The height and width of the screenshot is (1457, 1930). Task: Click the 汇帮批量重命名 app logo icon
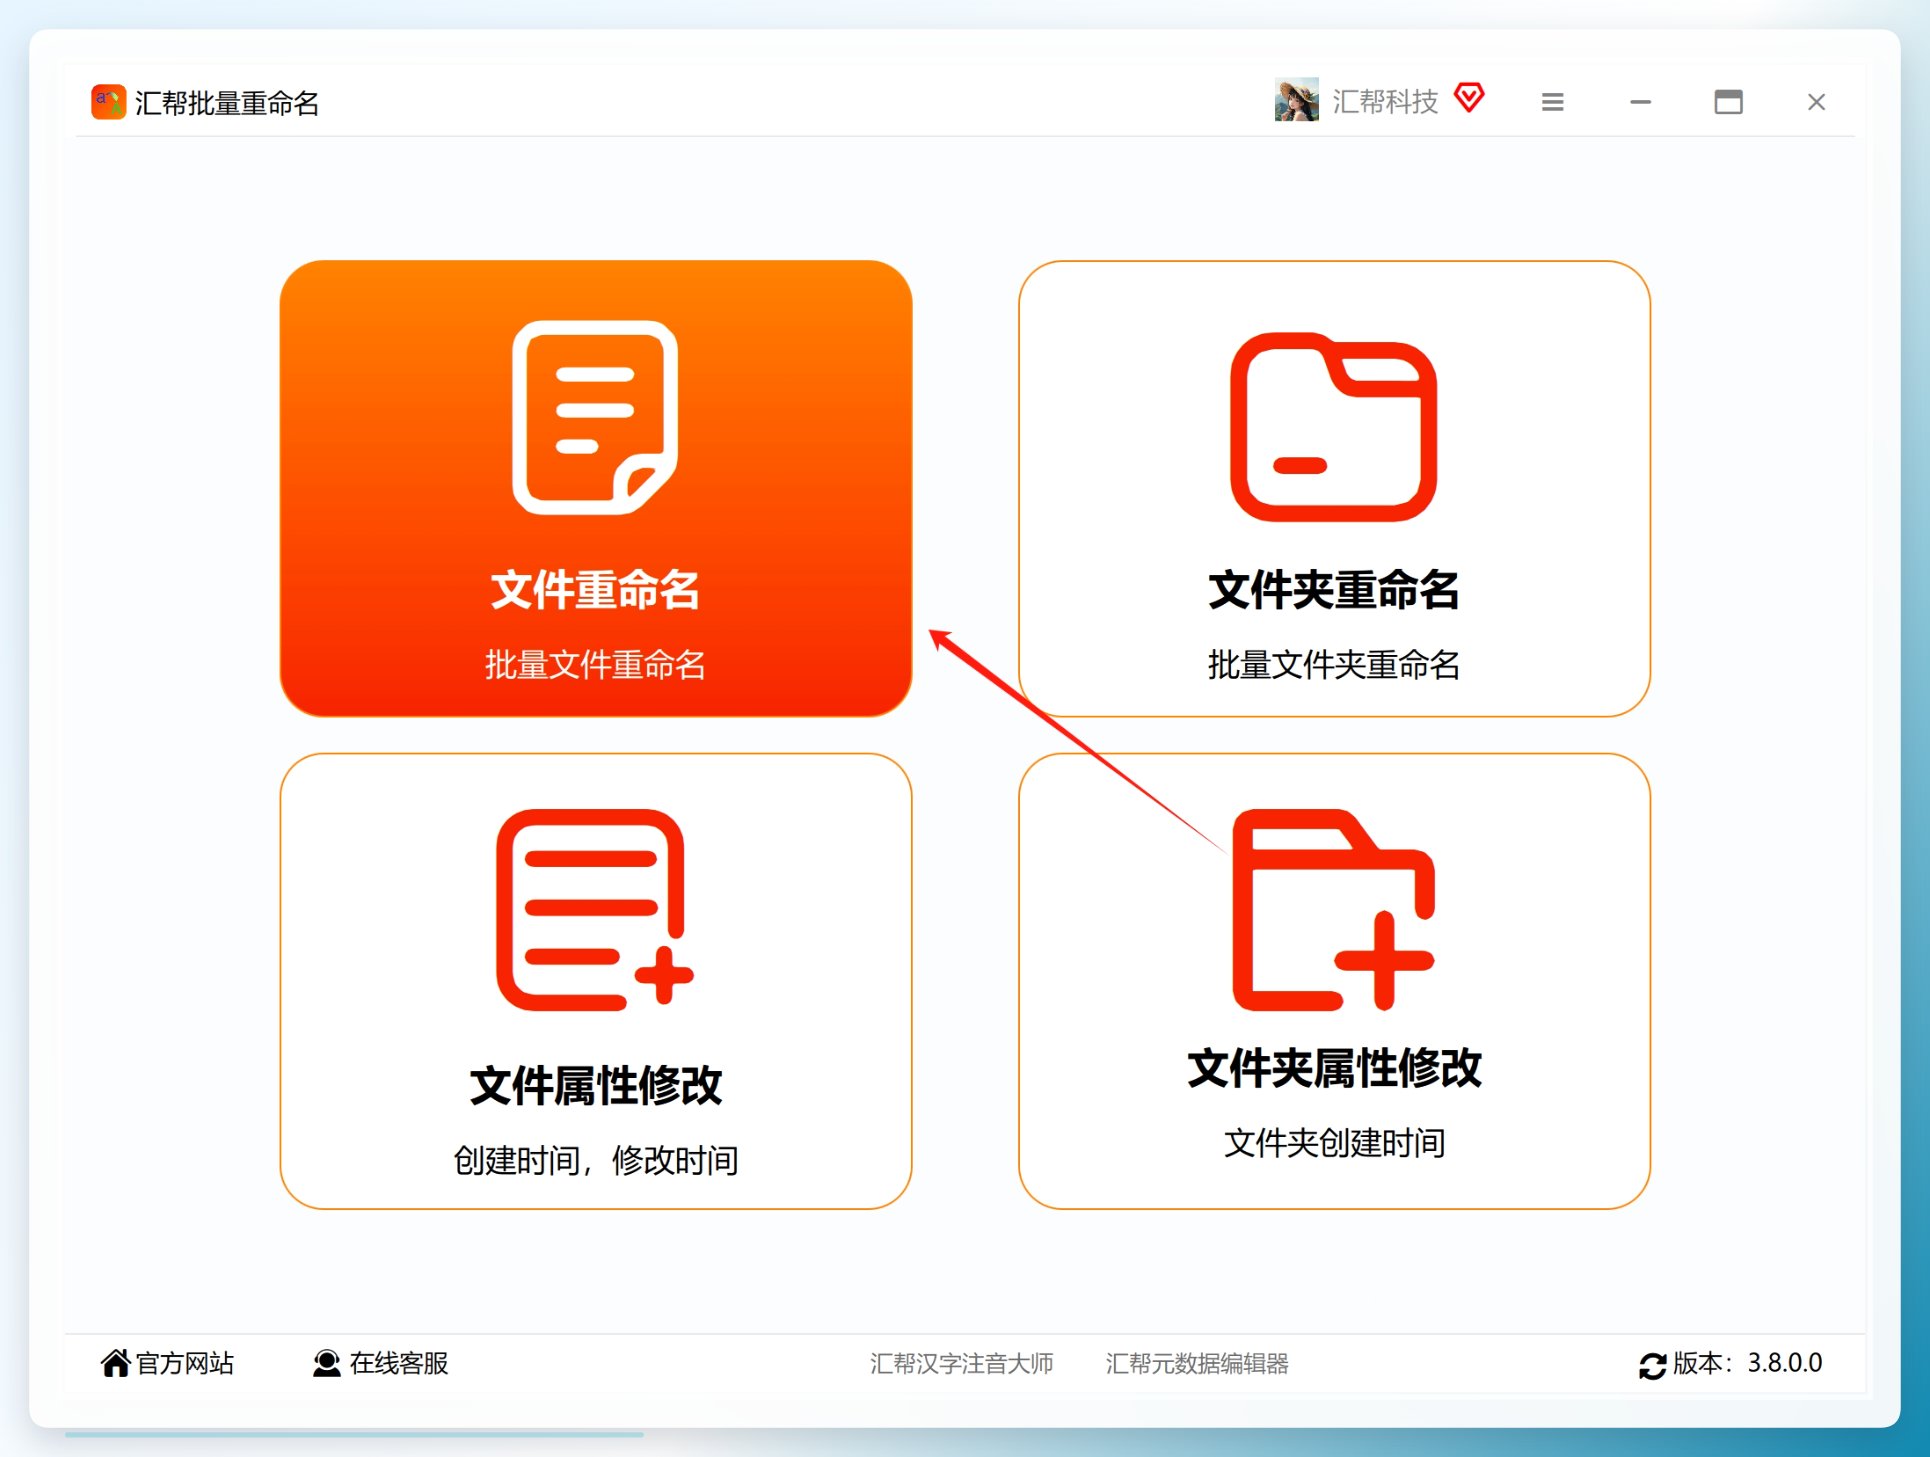tap(108, 102)
